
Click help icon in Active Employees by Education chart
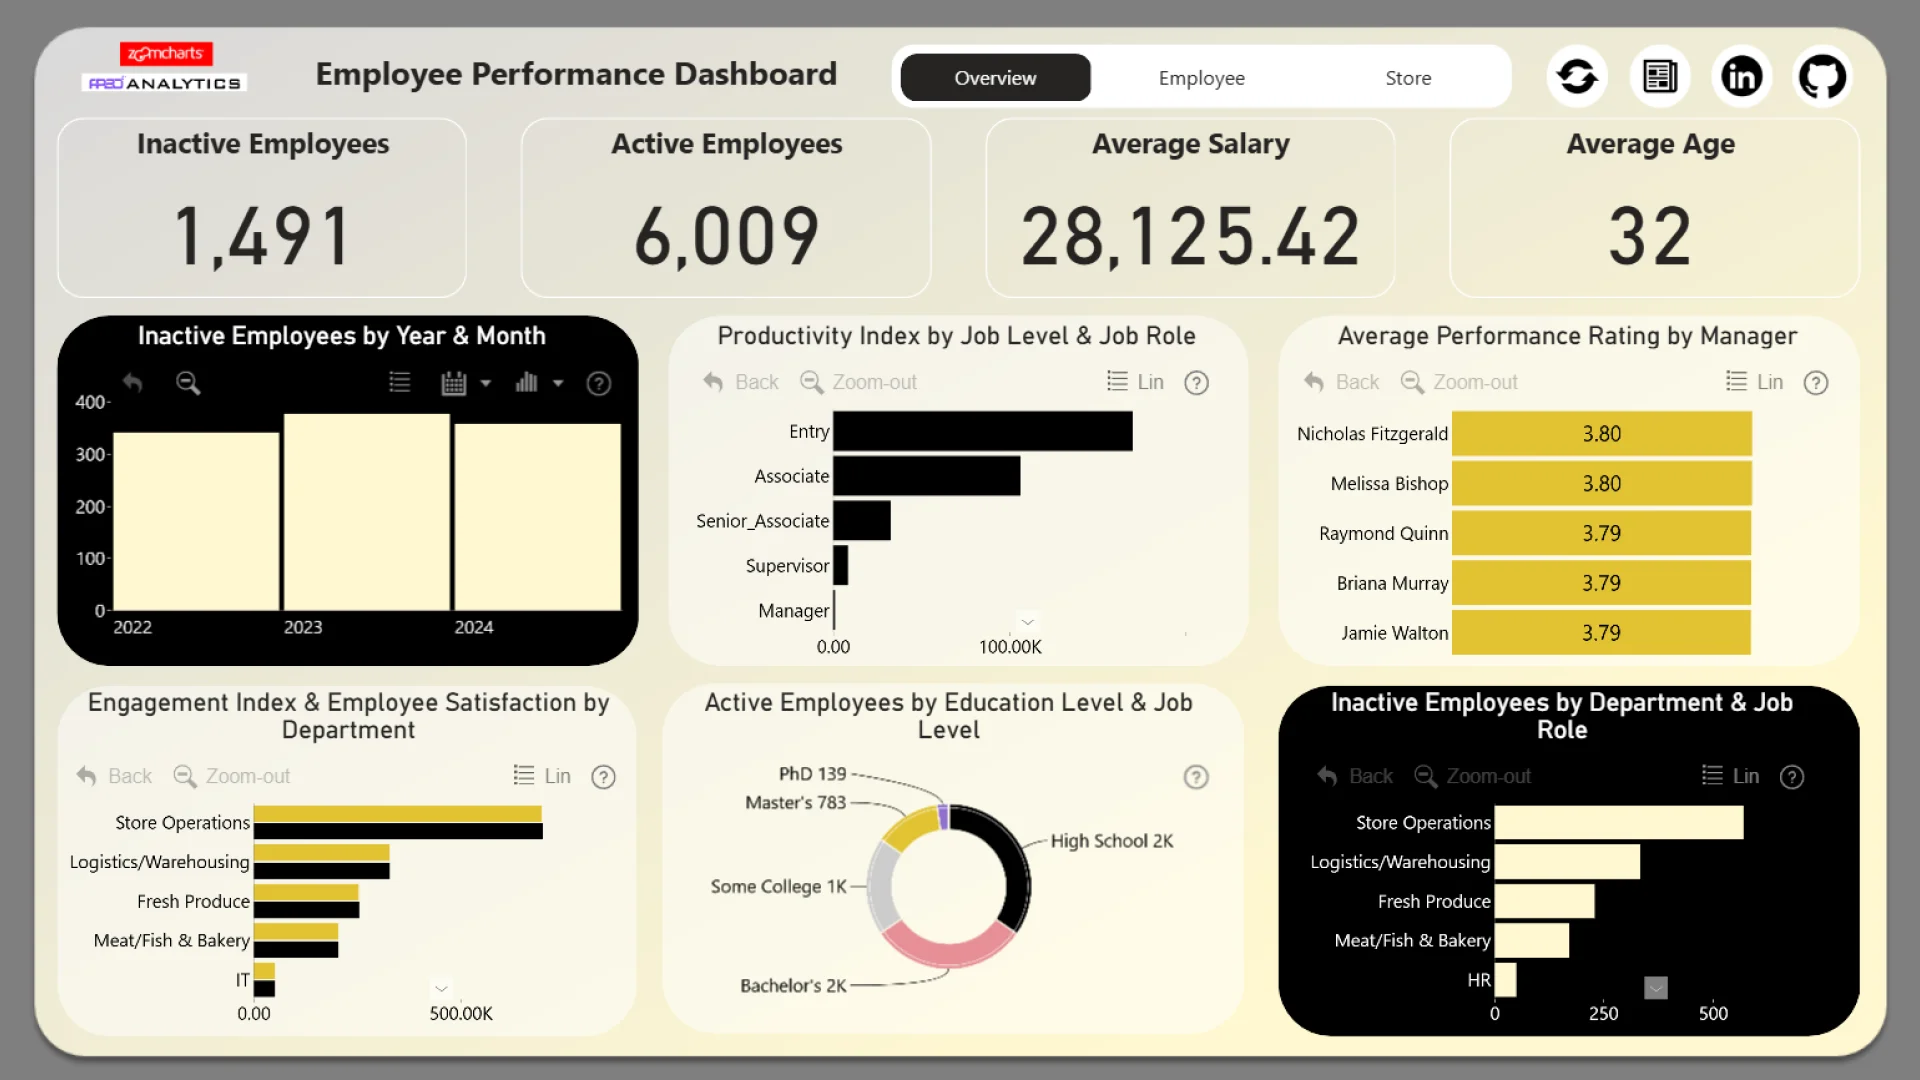1196,777
